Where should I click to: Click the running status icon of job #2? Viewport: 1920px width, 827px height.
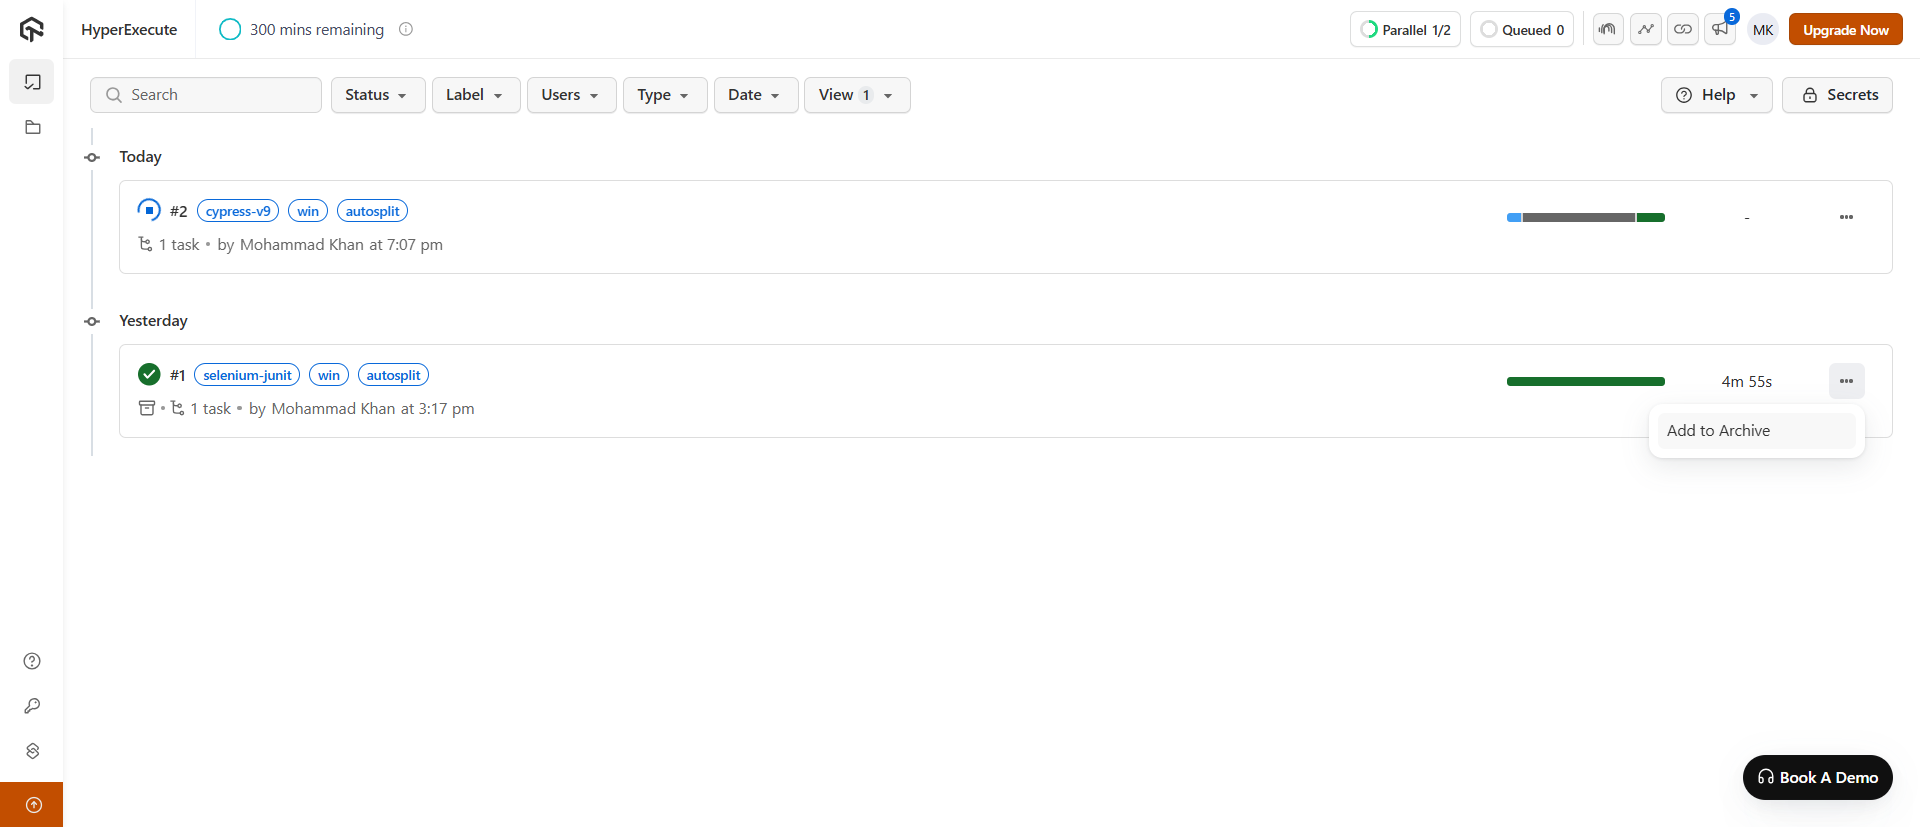click(x=149, y=210)
